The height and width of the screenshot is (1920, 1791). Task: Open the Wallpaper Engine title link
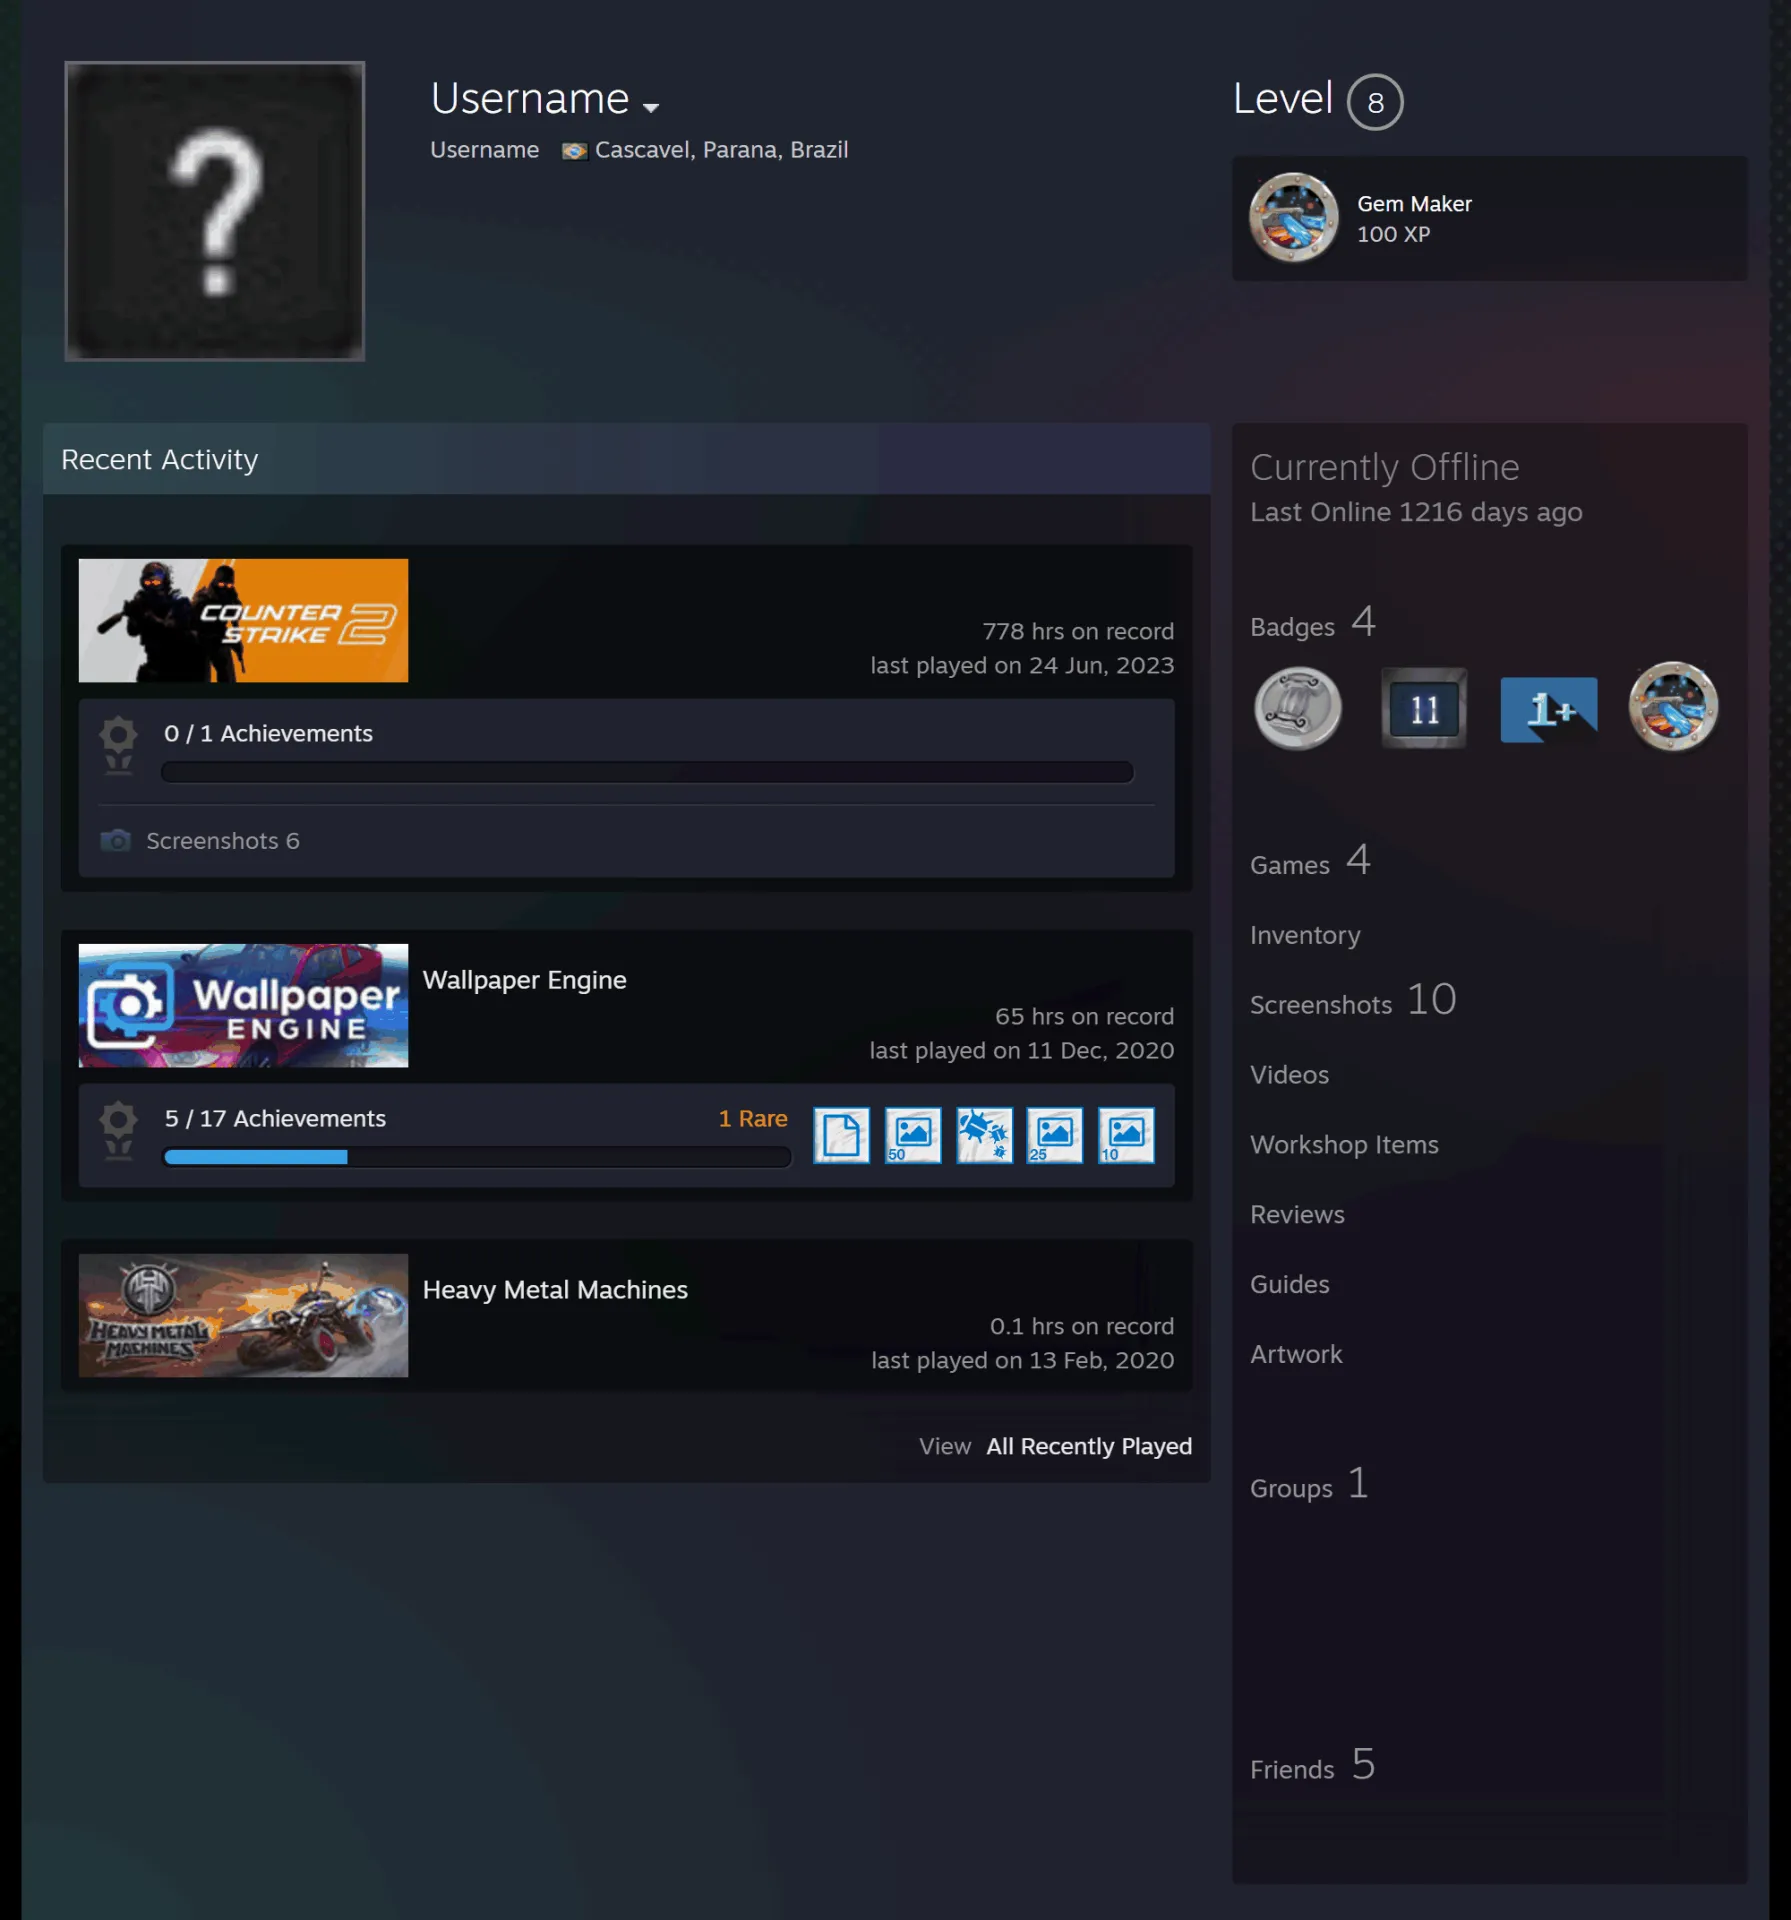pyautogui.click(x=524, y=980)
